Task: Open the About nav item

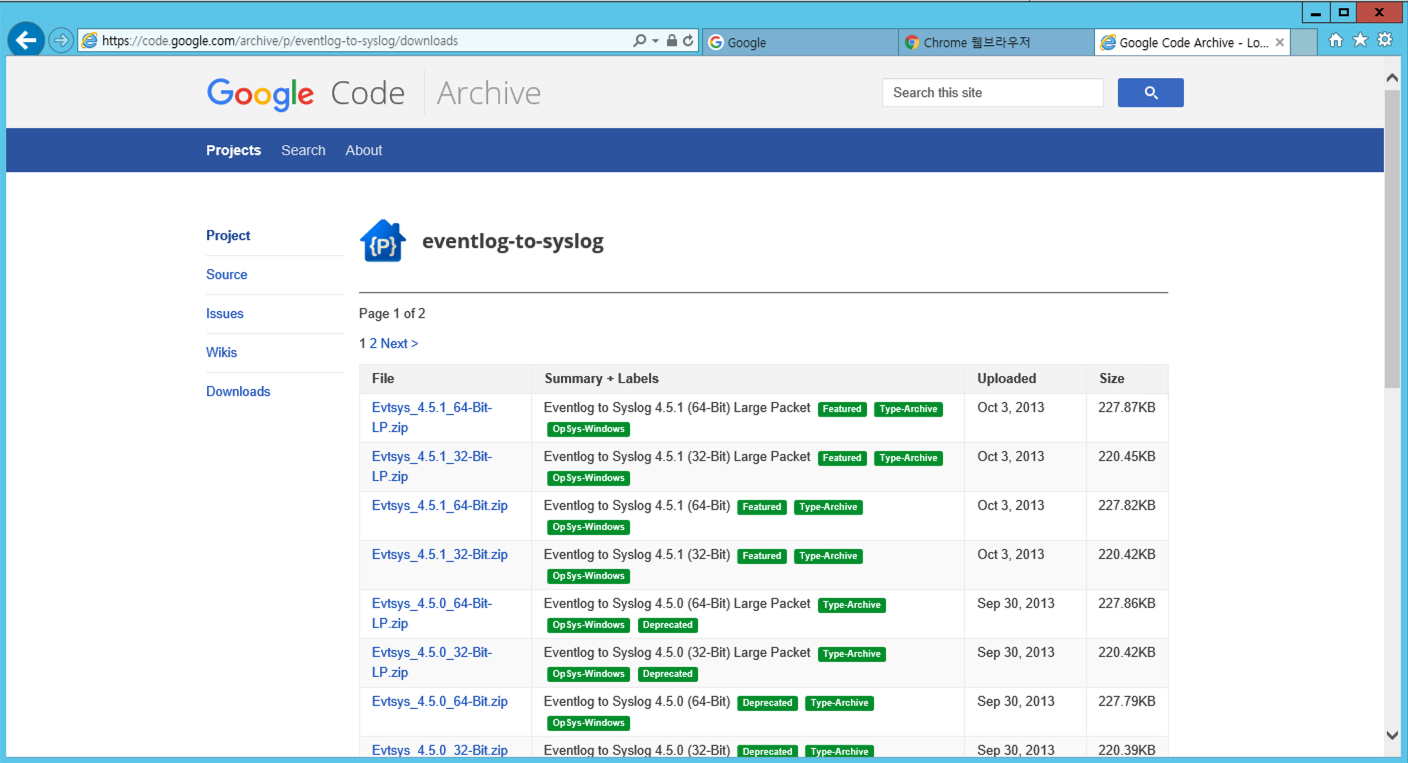Action: click(364, 150)
